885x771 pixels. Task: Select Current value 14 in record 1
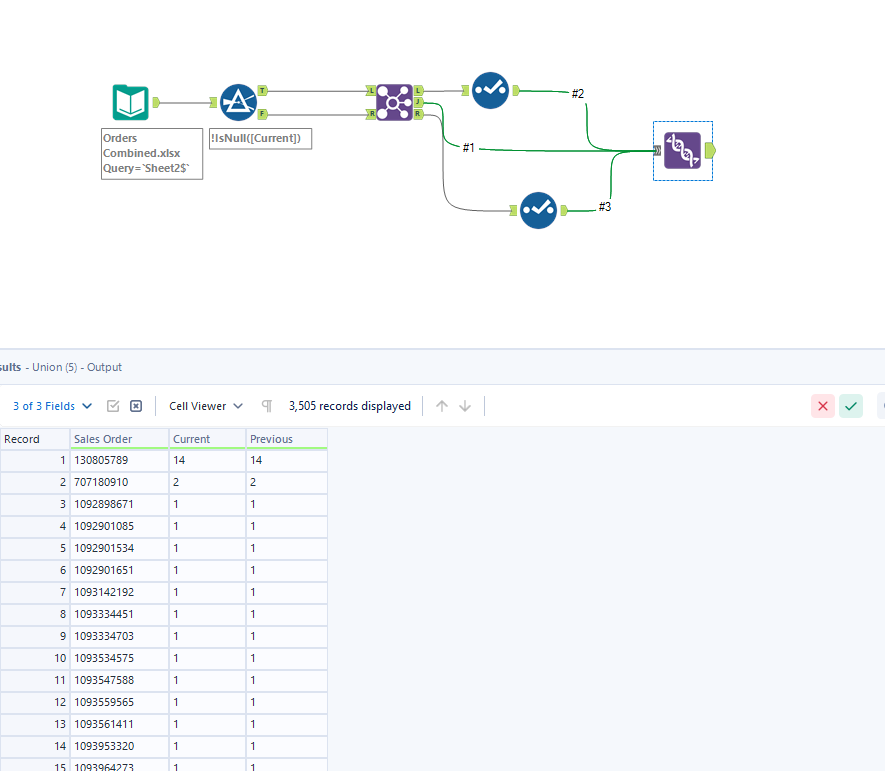point(207,461)
